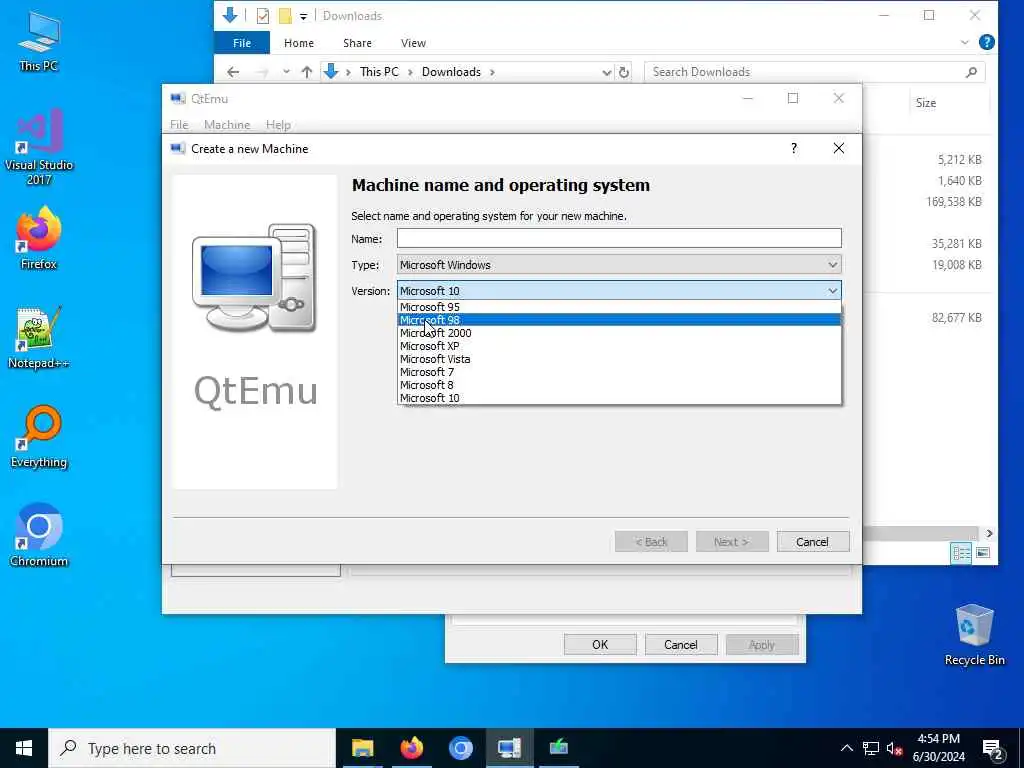This screenshot has height=768, width=1024.
Task: Select Microsoft 2000 version option
Action: pos(619,333)
